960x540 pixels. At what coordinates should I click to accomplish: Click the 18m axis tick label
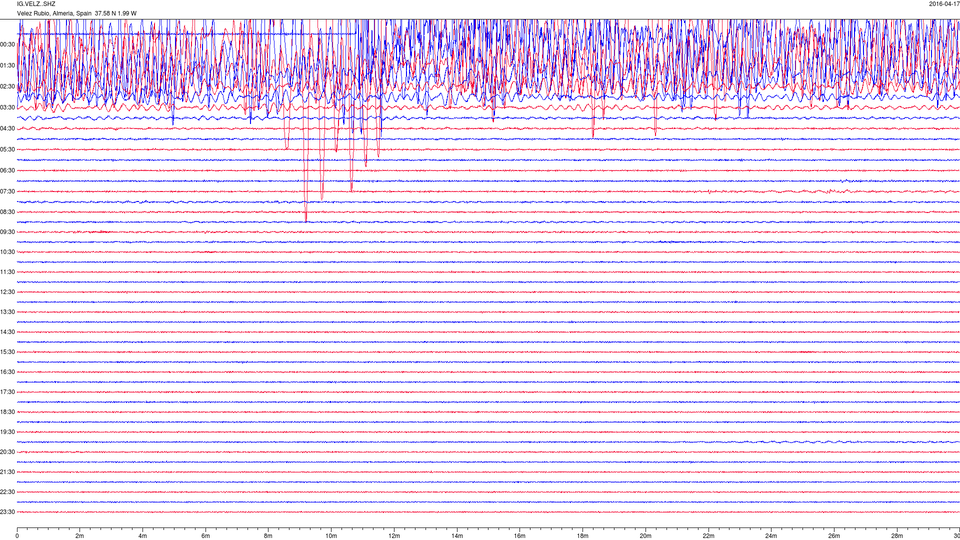583,536
